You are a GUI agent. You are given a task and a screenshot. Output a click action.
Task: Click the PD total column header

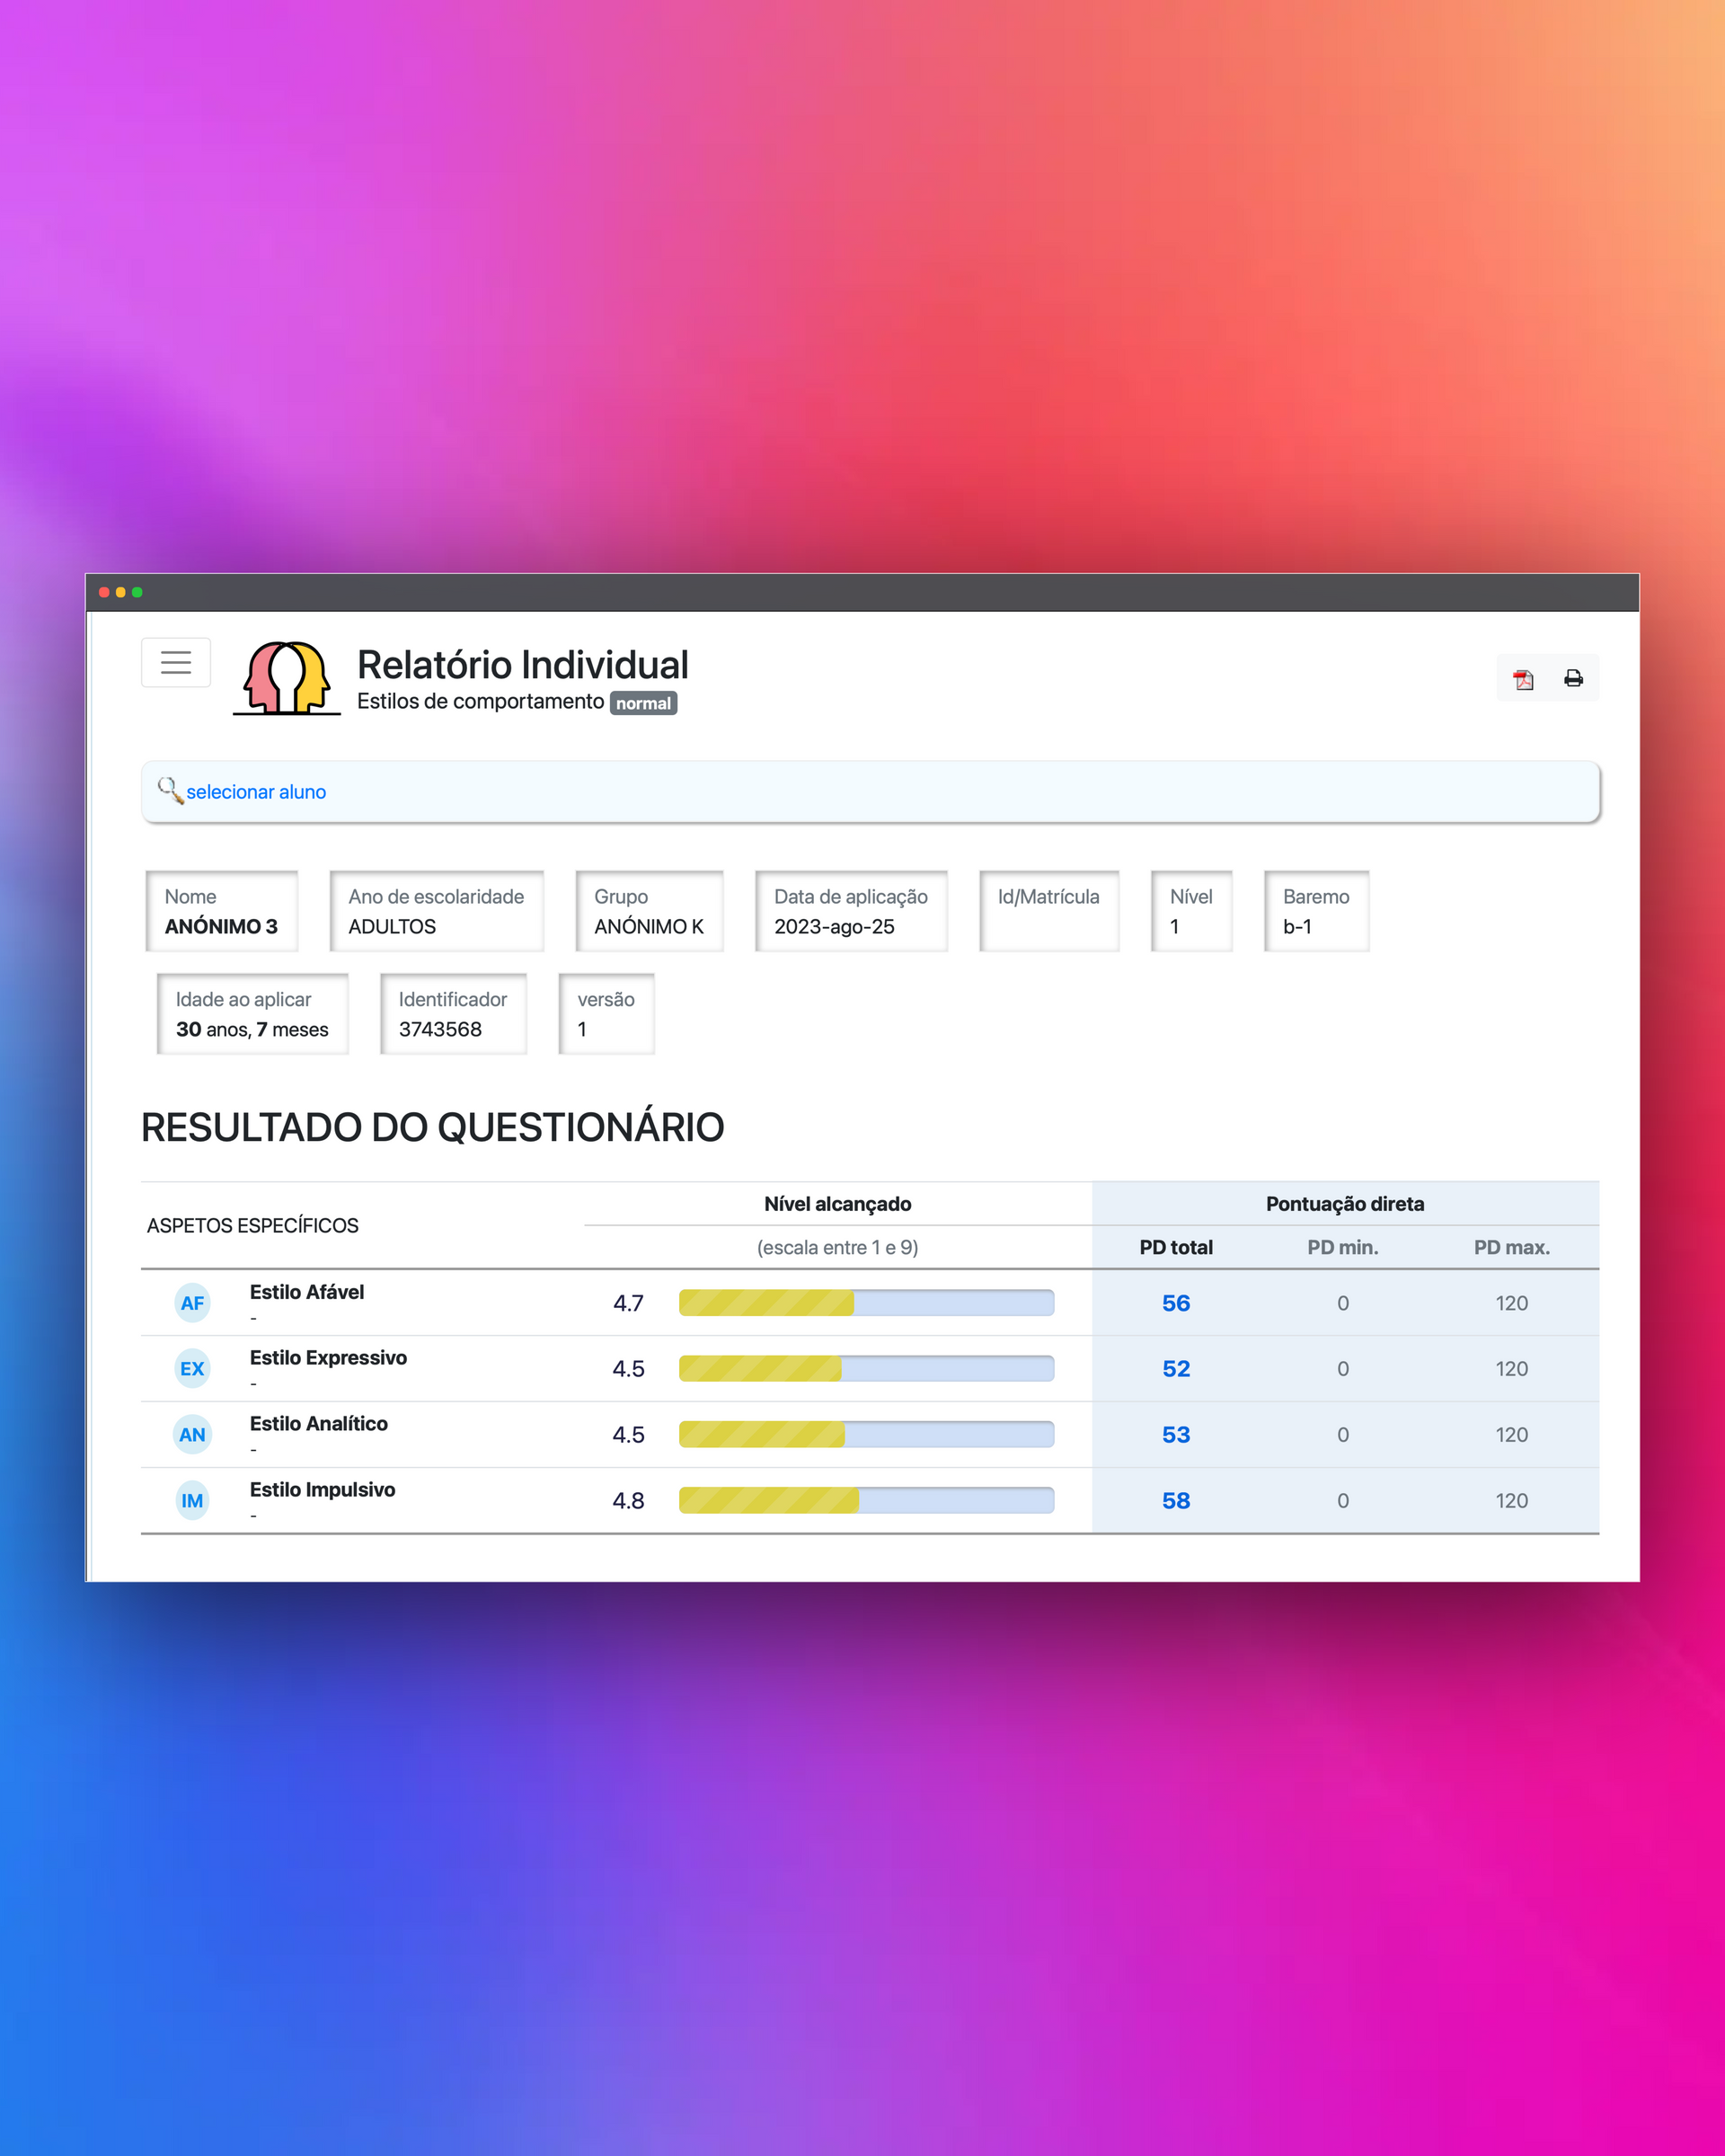tap(1176, 1247)
